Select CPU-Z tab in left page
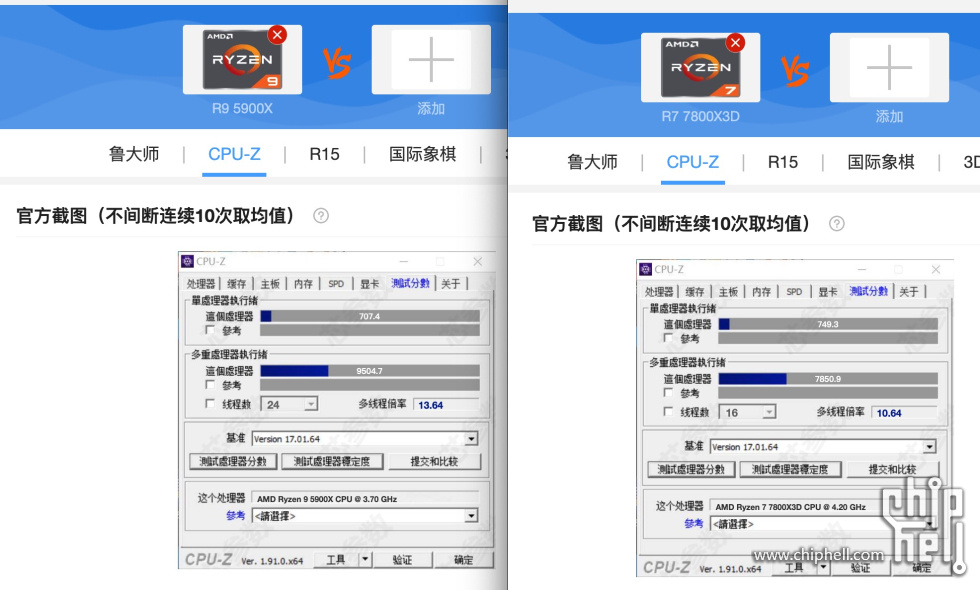The image size is (980, 590). click(234, 154)
